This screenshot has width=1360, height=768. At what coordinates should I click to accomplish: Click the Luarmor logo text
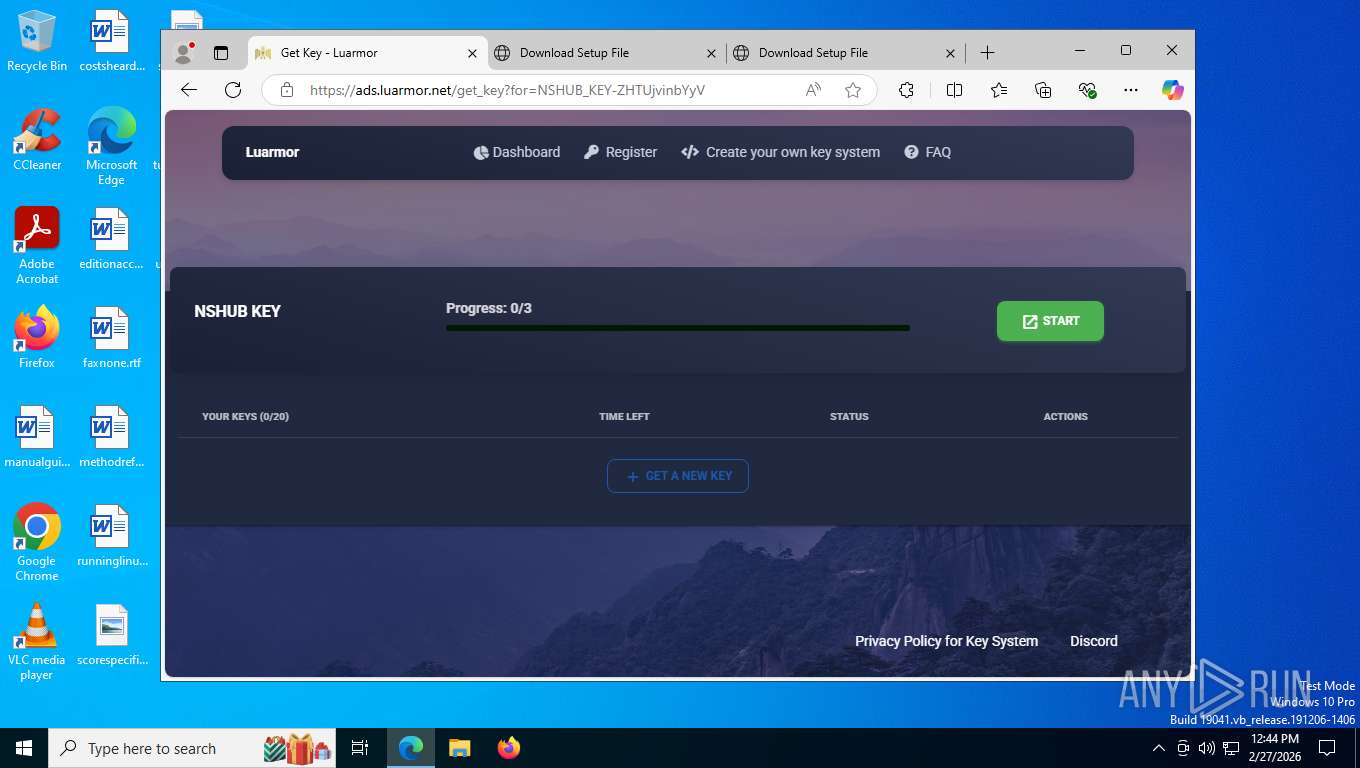(x=272, y=152)
